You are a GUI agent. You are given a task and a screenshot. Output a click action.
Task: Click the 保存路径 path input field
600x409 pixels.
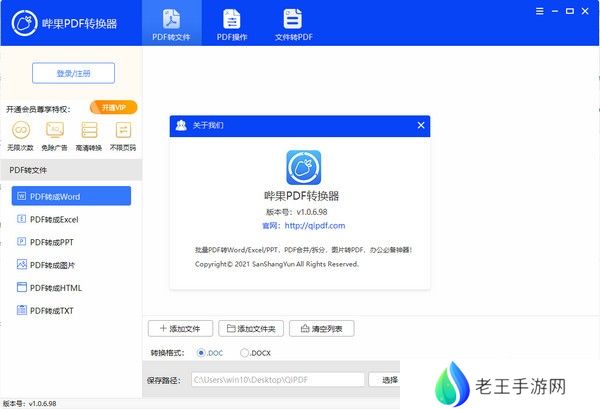(278, 380)
